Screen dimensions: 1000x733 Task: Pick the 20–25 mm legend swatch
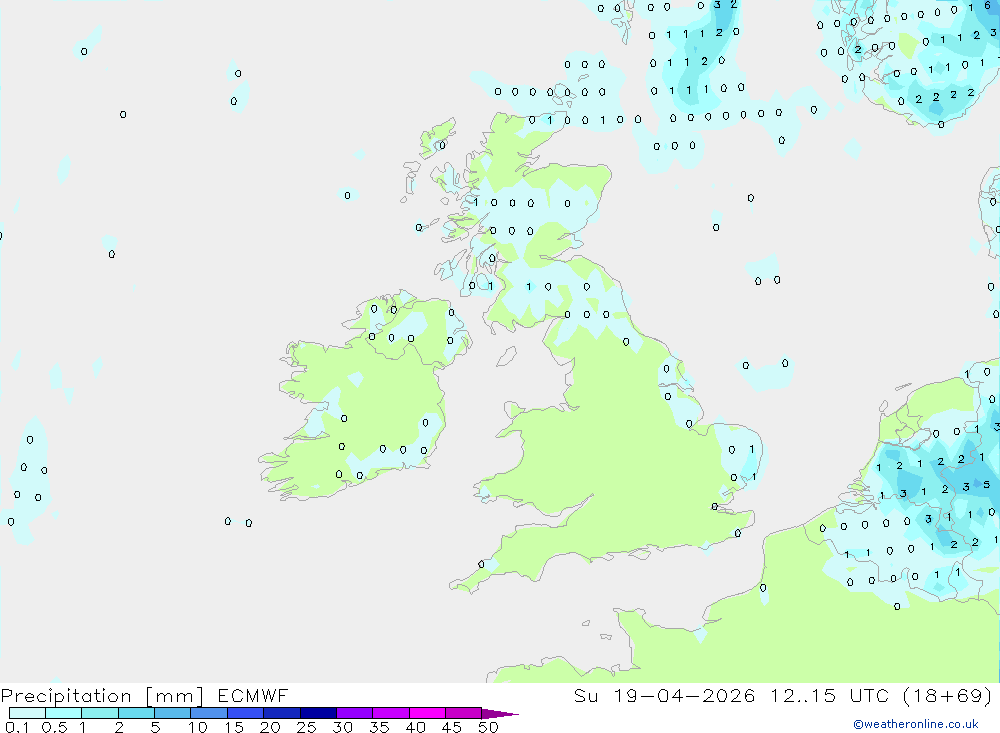coord(282,713)
